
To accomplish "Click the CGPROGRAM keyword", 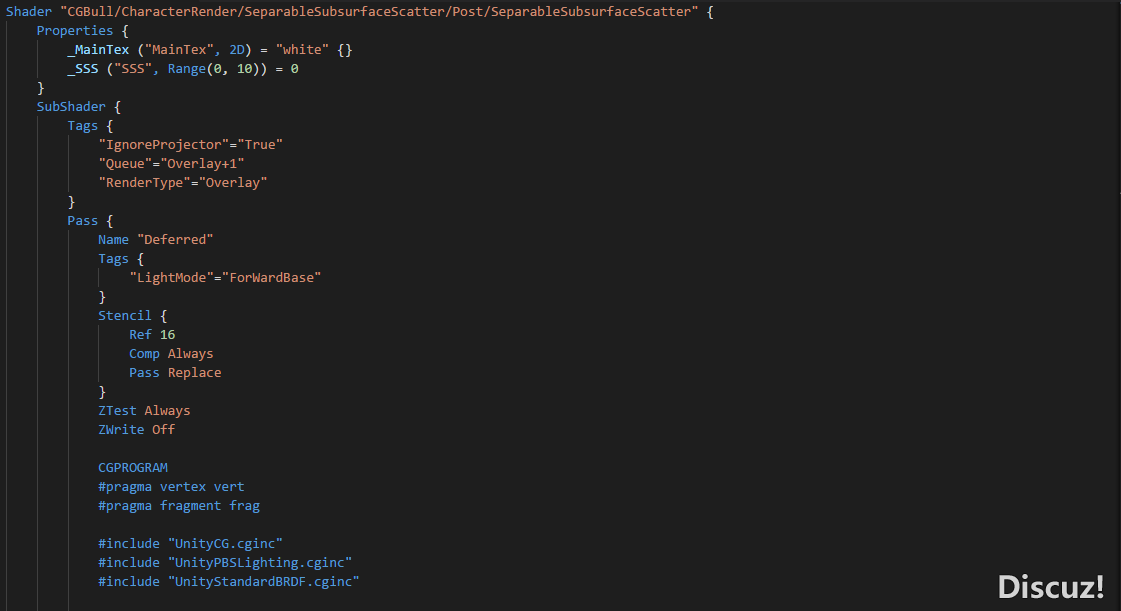I will coord(132,467).
